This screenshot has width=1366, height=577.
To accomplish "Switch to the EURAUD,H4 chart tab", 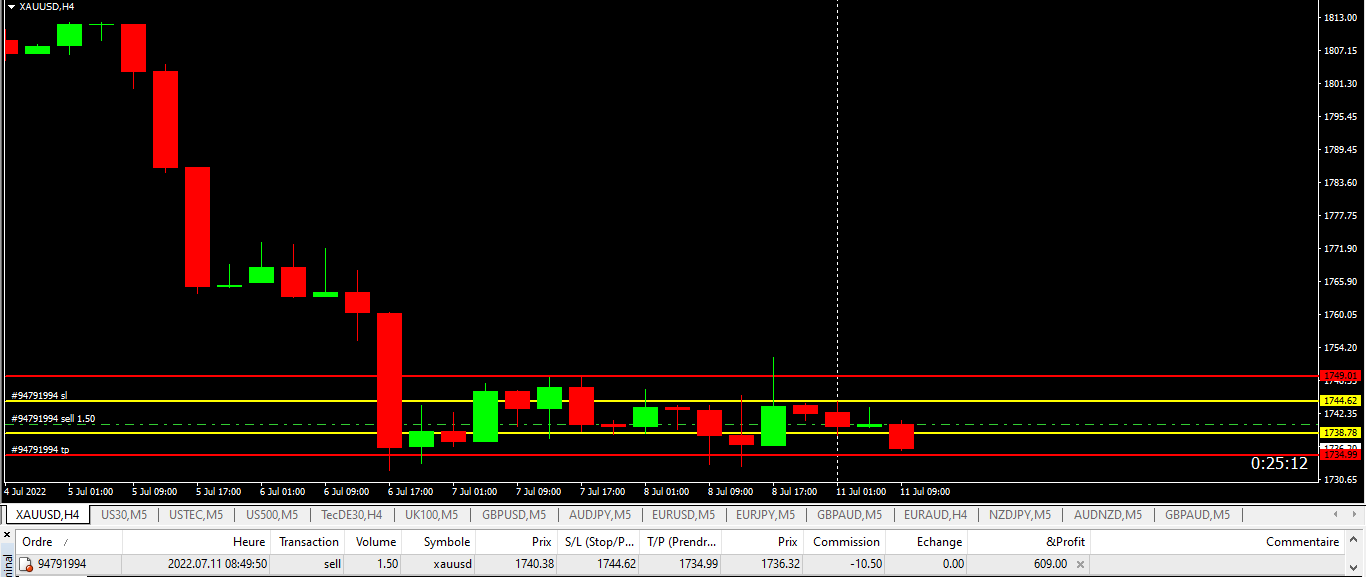I will click(x=935, y=515).
